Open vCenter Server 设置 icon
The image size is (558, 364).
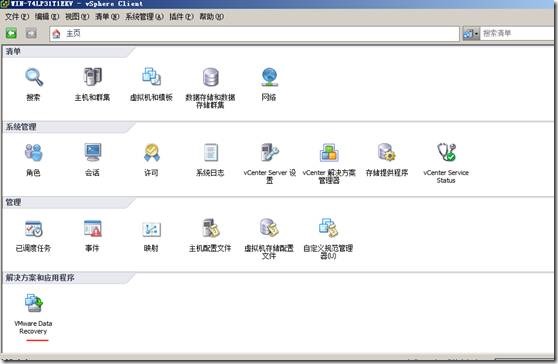coord(270,152)
